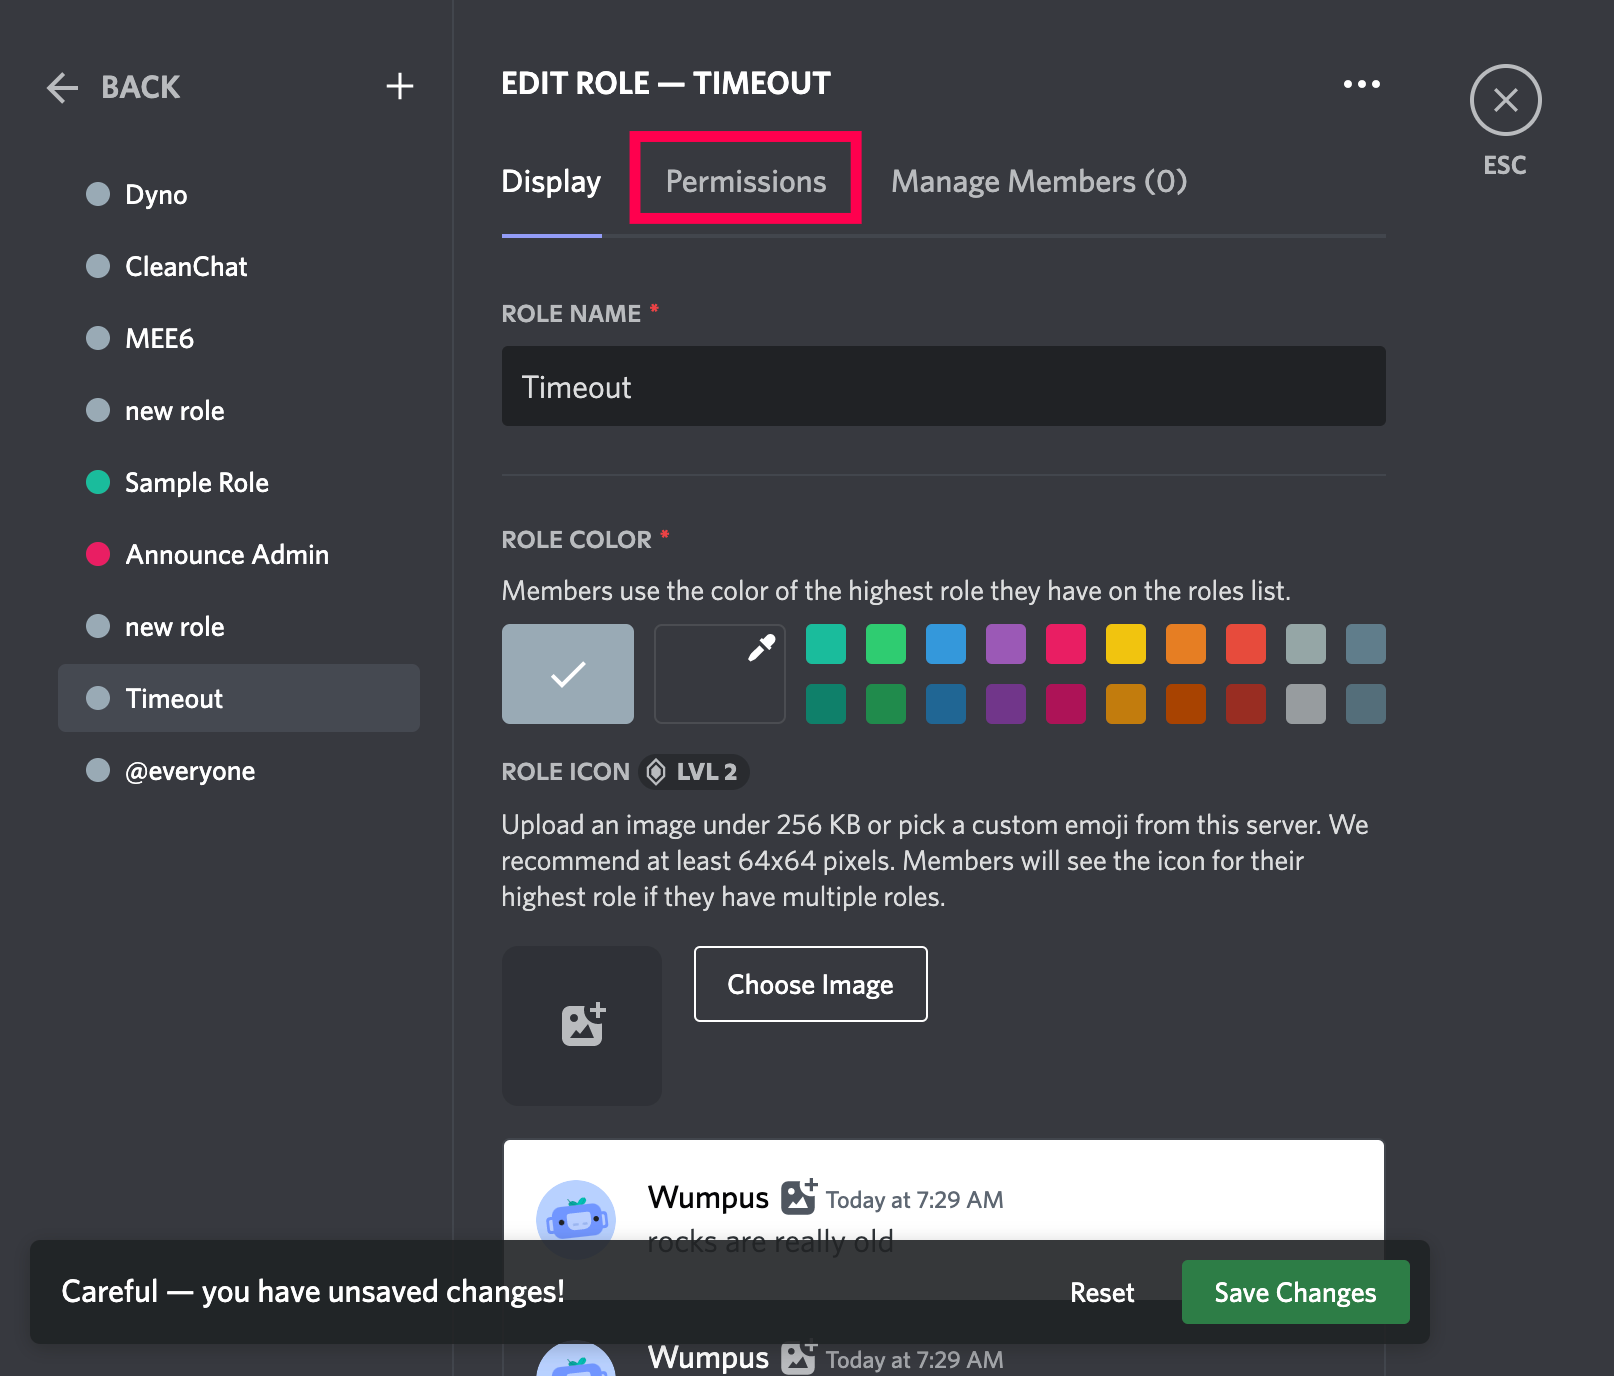
Task: Click Reset to discard changes
Action: pos(1102,1292)
